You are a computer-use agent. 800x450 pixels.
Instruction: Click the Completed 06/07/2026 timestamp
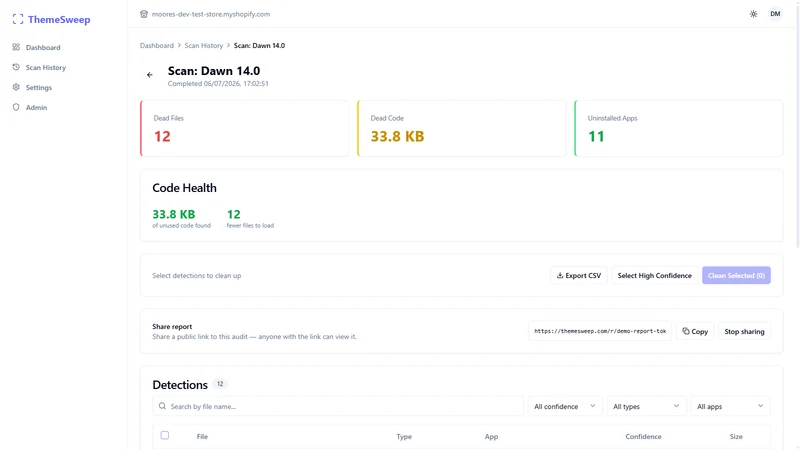tap(218, 84)
